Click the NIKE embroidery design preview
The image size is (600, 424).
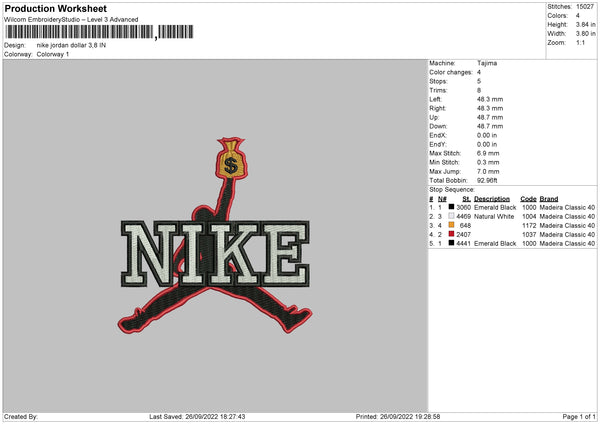click(215, 235)
